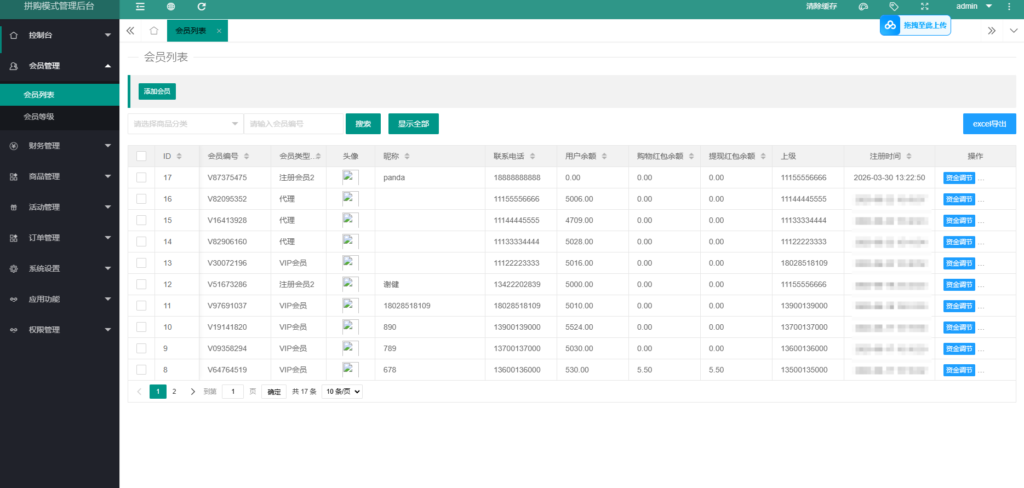Tick the checkbox for member ID 17
Screen dimensions: 1024x488
141,177
